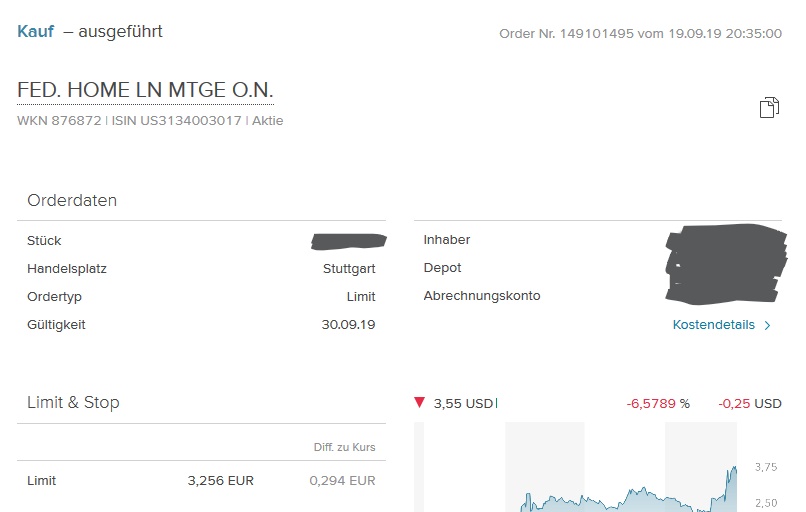Click the 0,294 EUR difference value
Image resolution: width=806 pixels, height=512 pixels.
coord(342,481)
